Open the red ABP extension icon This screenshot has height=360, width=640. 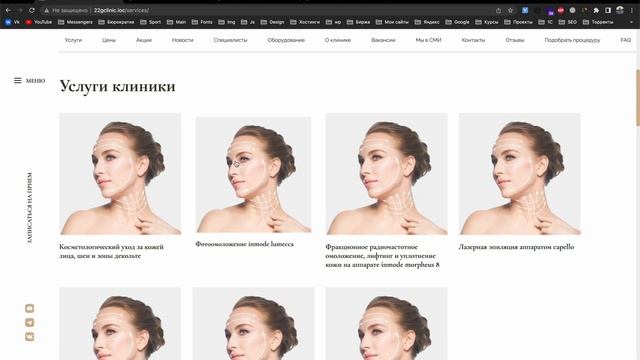click(x=561, y=10)
